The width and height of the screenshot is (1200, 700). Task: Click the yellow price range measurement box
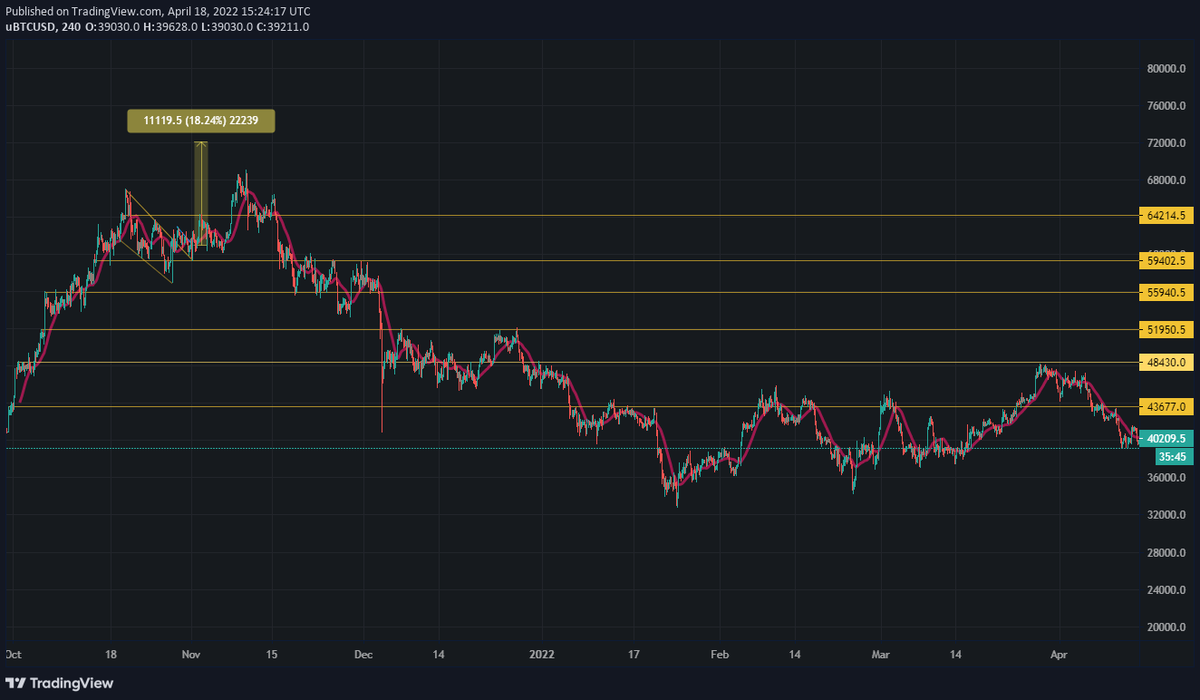point(200,192)
